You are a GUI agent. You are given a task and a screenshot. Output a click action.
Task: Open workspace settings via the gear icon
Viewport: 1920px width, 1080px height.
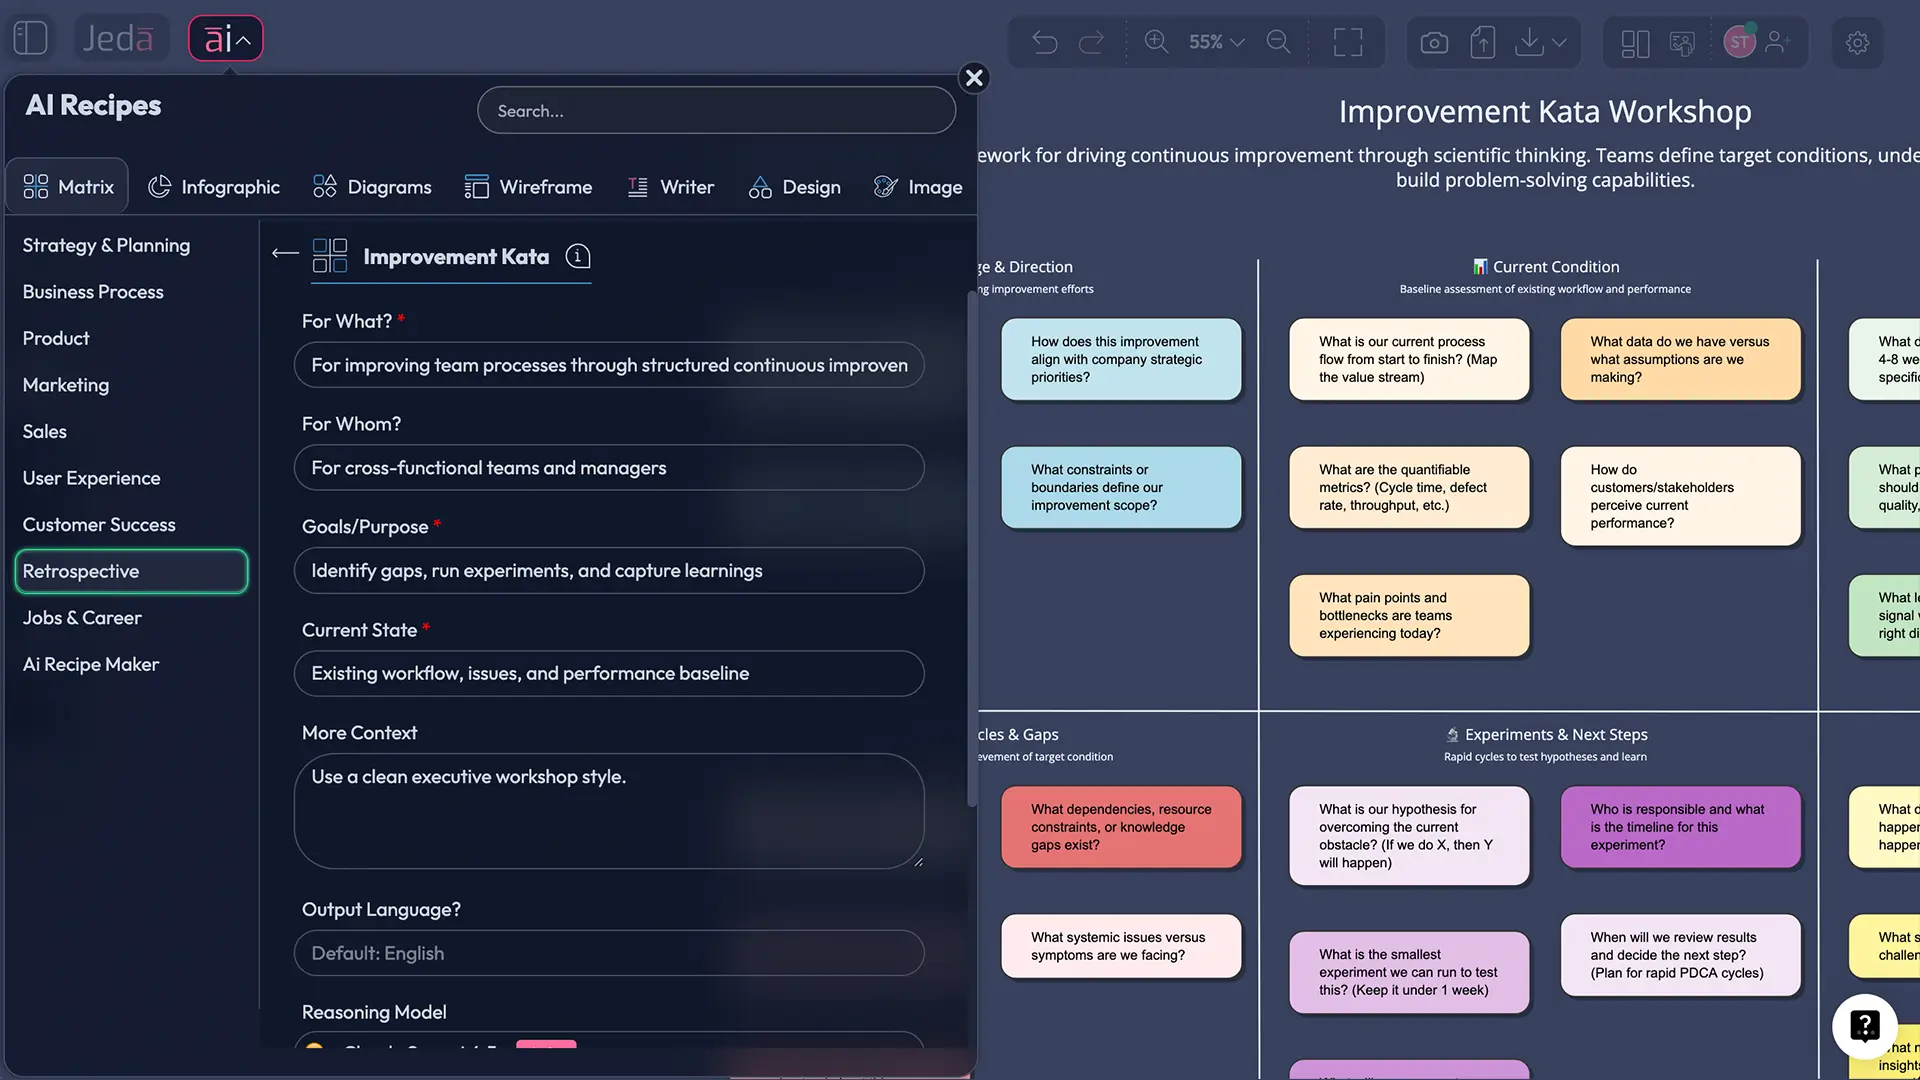tap(1857, 42)
